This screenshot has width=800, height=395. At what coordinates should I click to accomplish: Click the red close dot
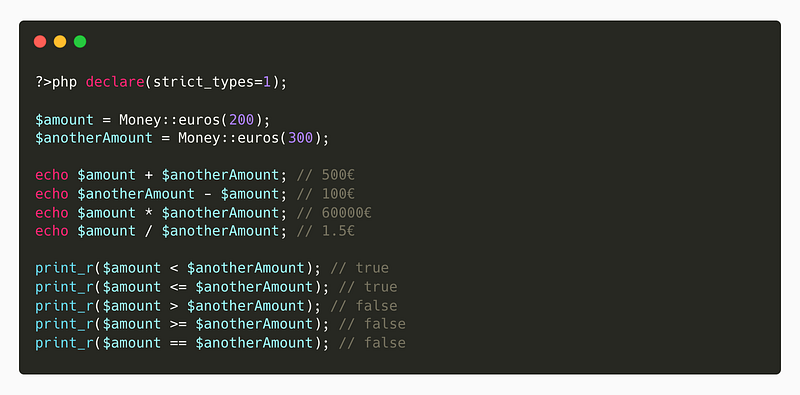tap(40, 41)
